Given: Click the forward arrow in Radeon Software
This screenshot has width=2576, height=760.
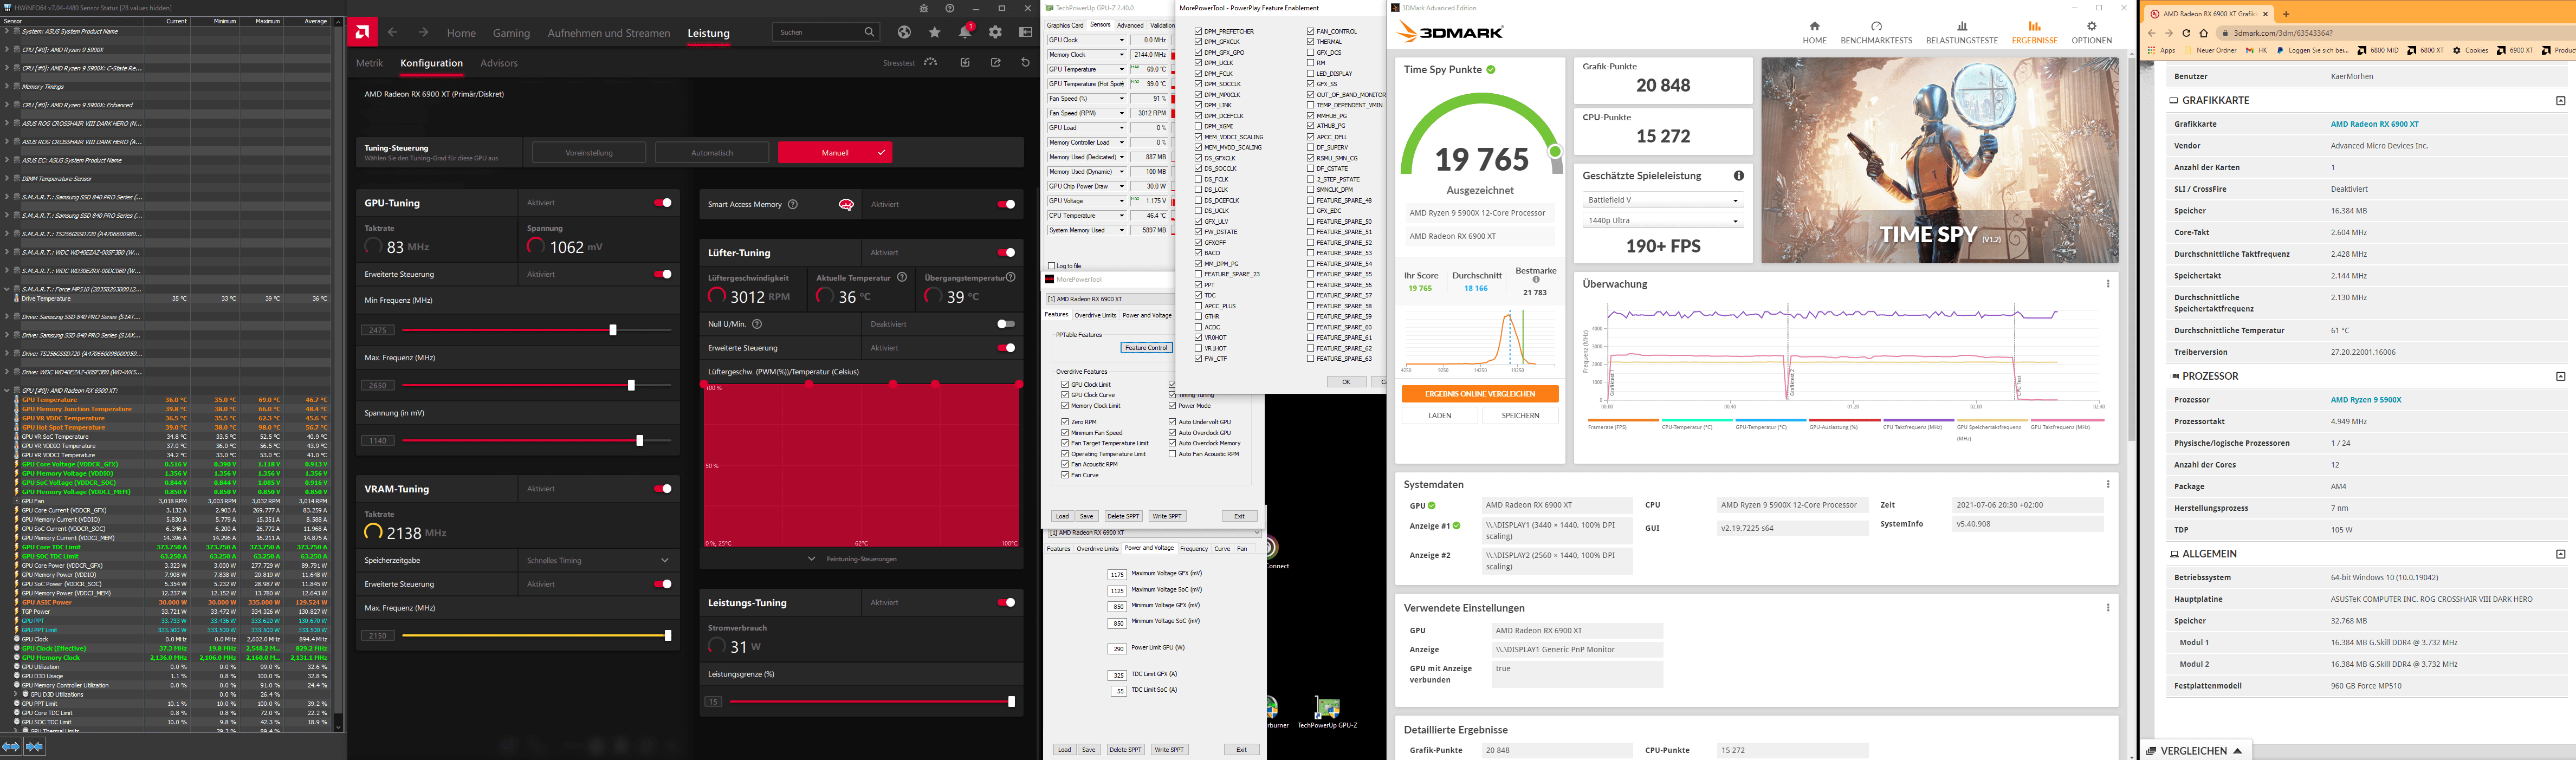Looking at the screenshot, I should point(423,32).
